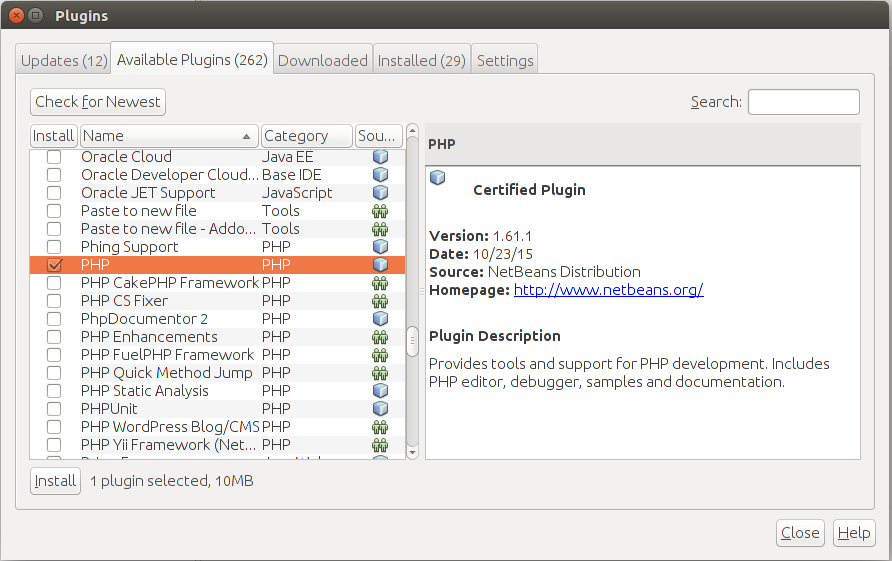The width and height of the screenshot is (892, 561).
Task: Select the Available Plugins (262) tab
Action: (x=192, y=59)
